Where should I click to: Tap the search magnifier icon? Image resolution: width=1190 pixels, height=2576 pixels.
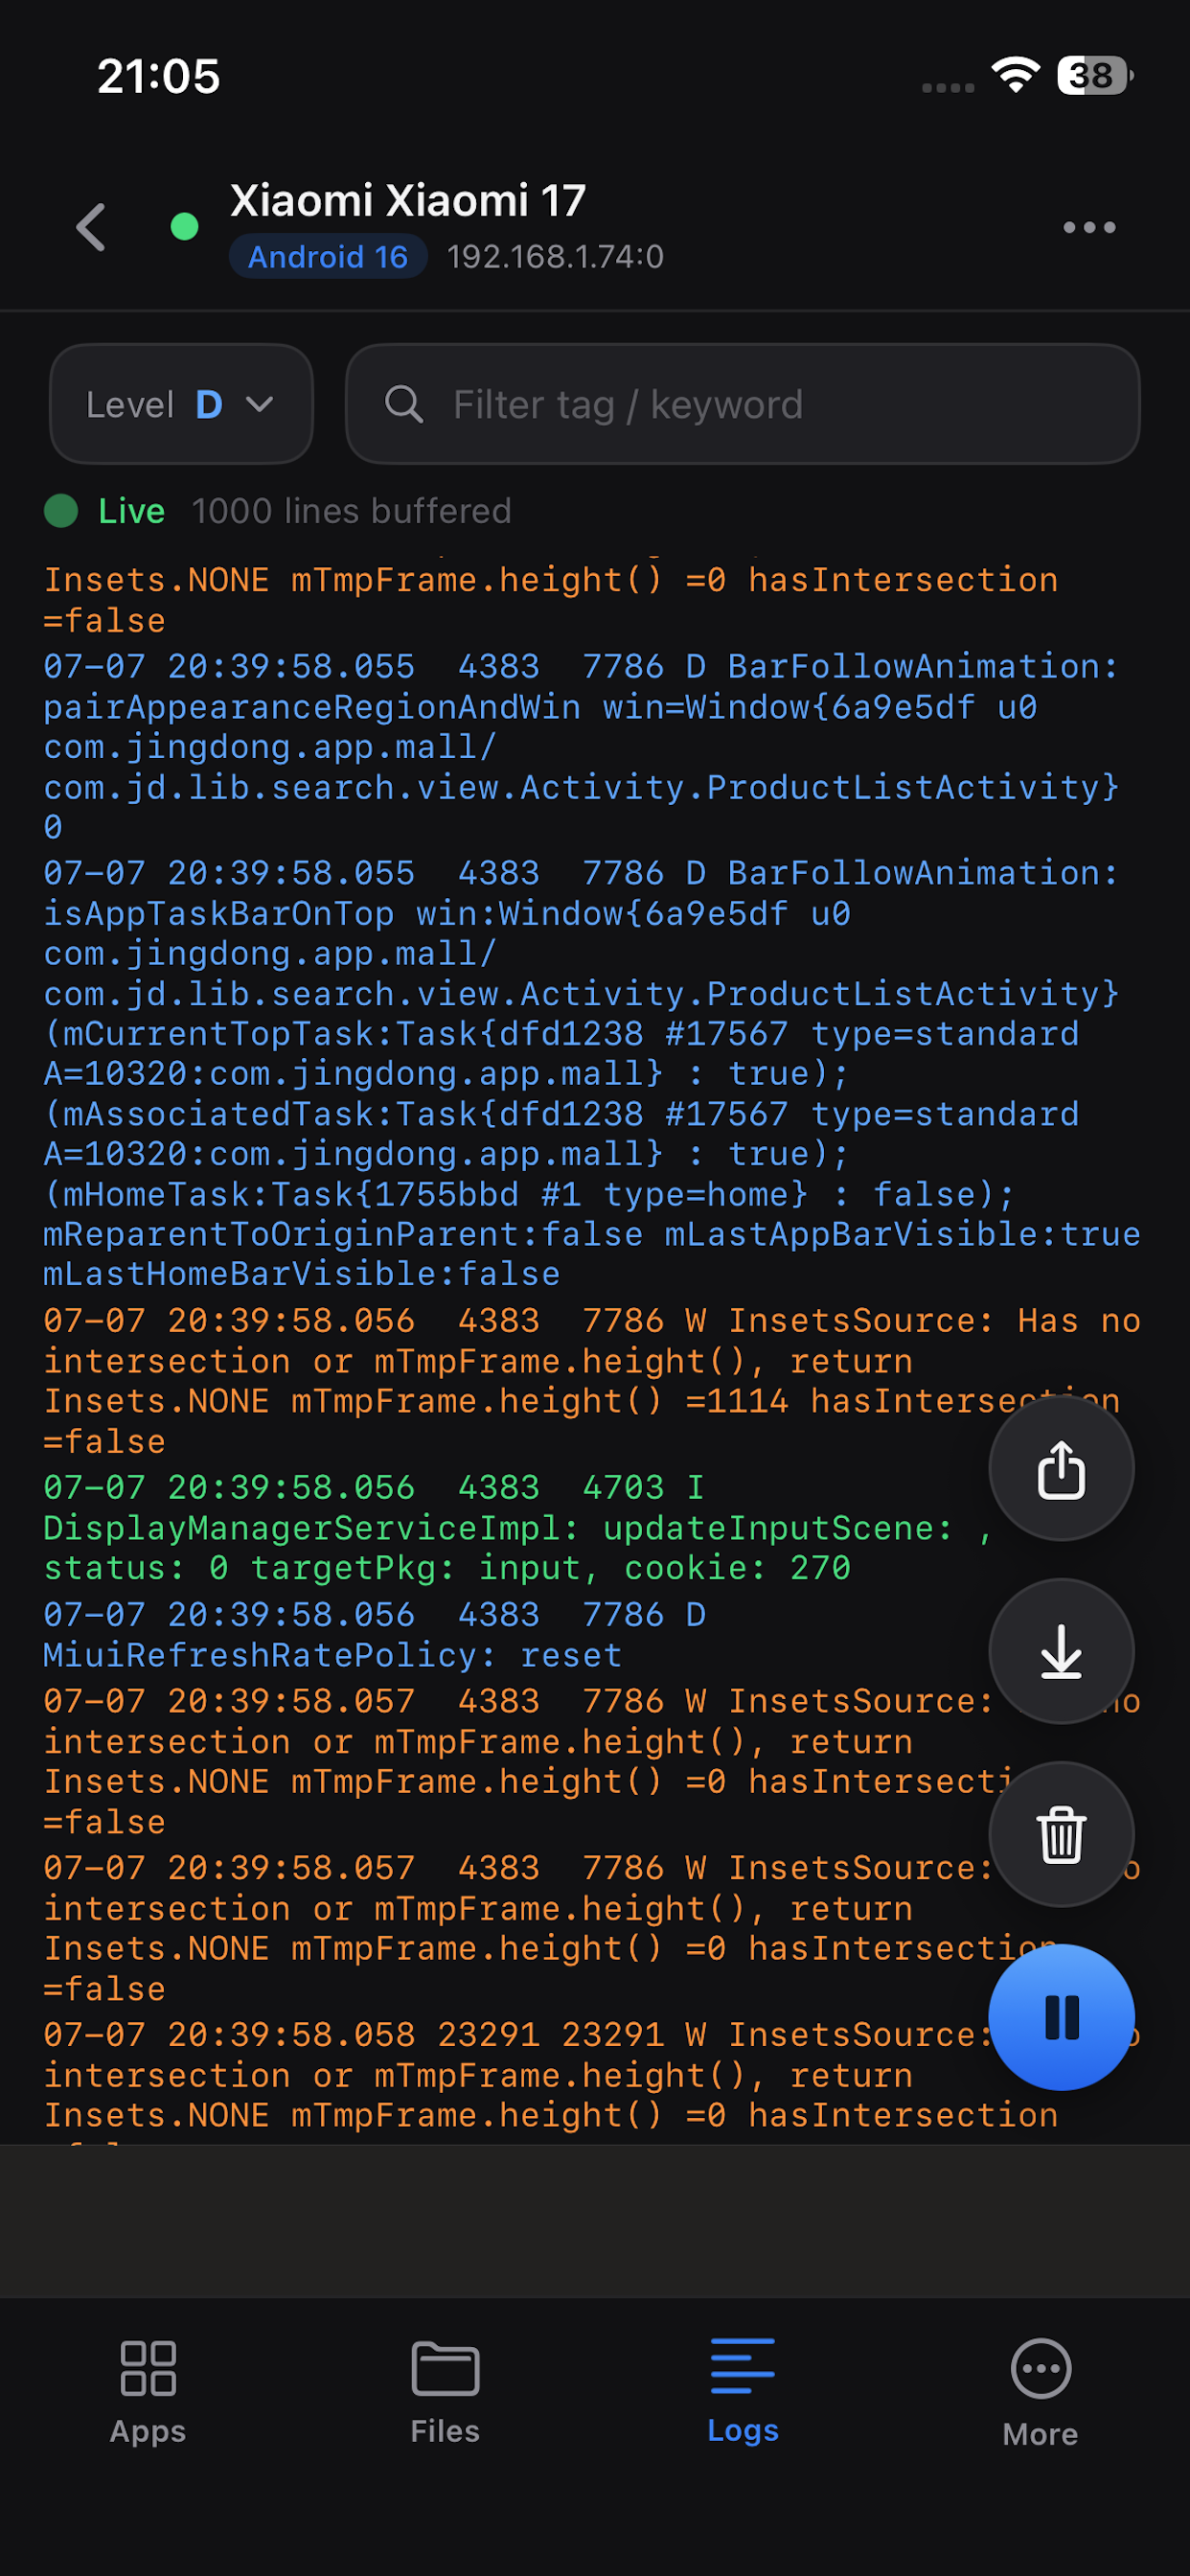point(404,404)
